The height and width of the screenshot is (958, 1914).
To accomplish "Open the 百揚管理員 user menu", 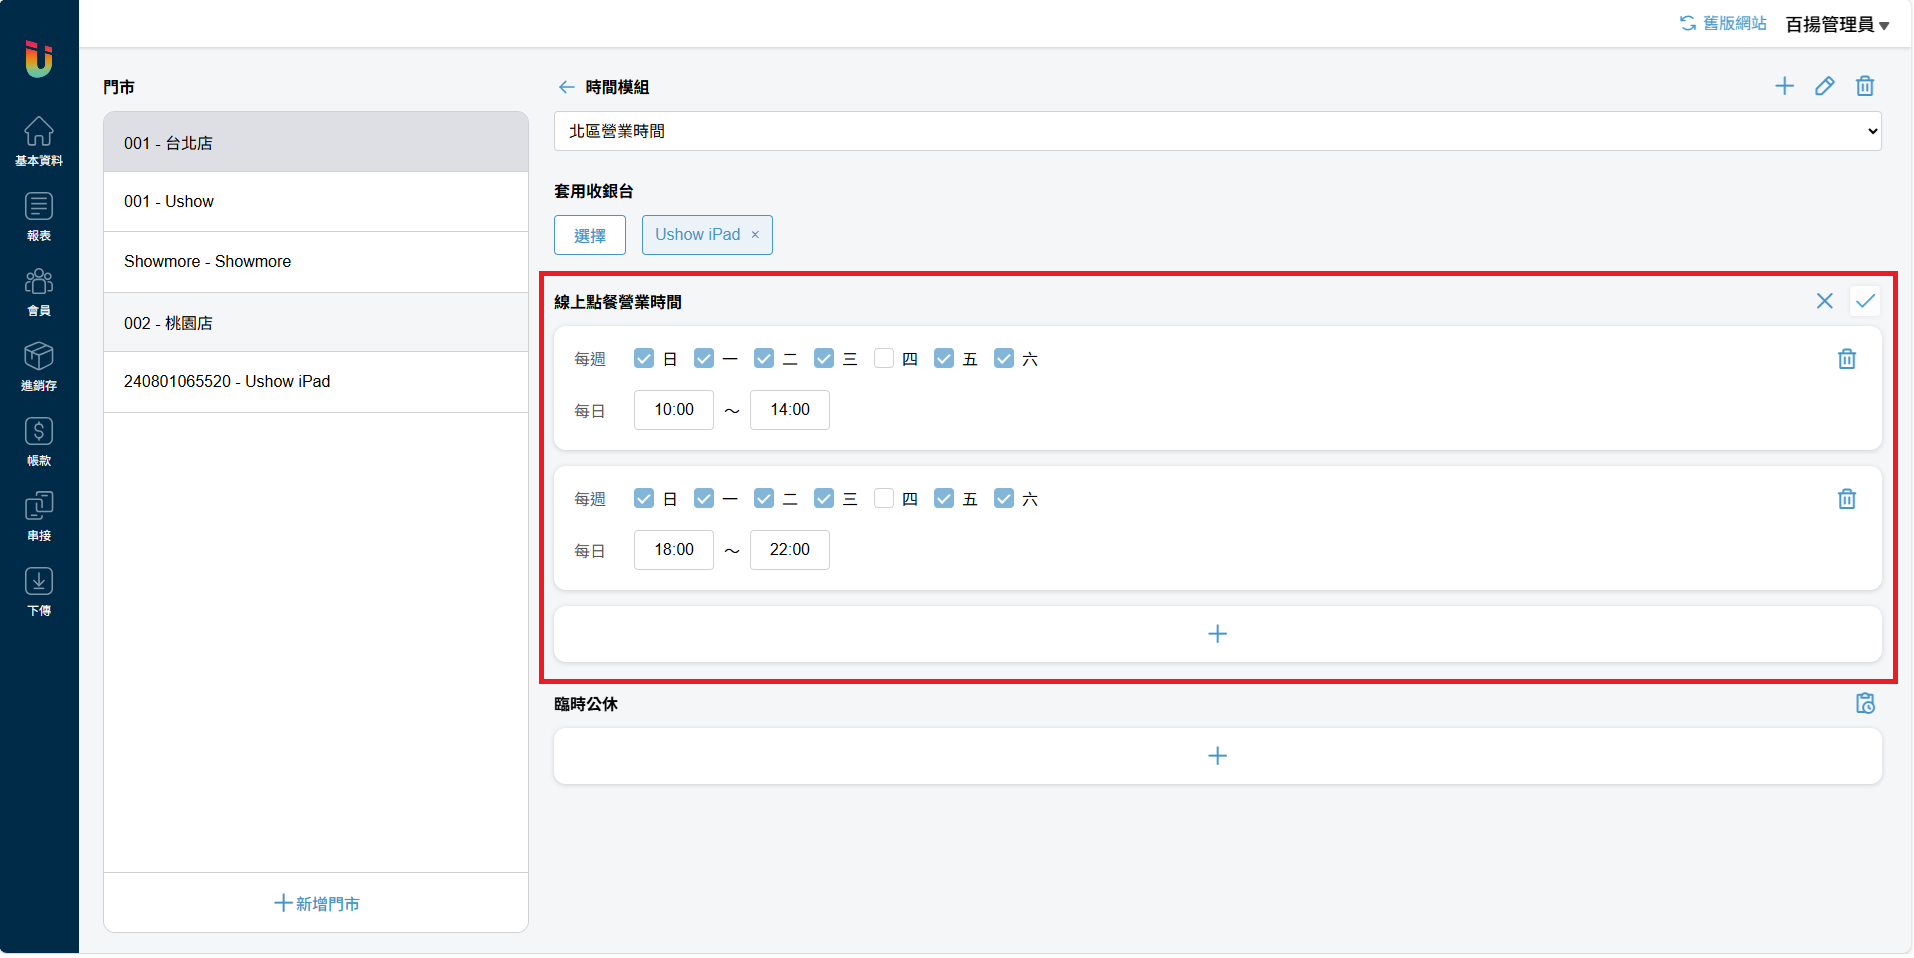I will (1837, 24).
